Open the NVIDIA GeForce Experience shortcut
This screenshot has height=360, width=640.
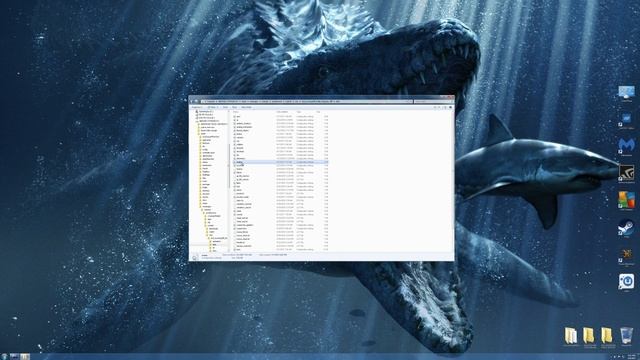626,173
